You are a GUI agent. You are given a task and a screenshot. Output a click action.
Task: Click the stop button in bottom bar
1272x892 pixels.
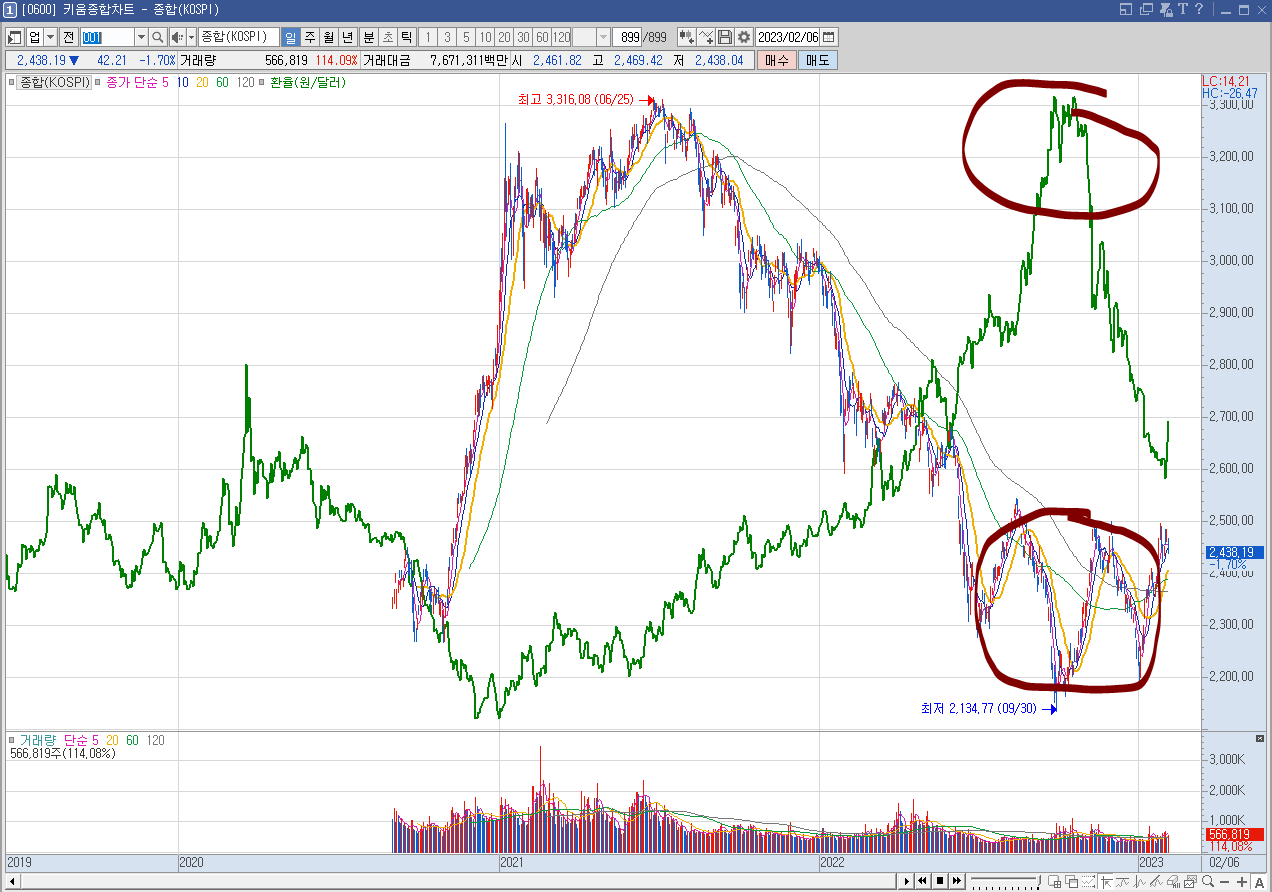(x=940, y=881)
